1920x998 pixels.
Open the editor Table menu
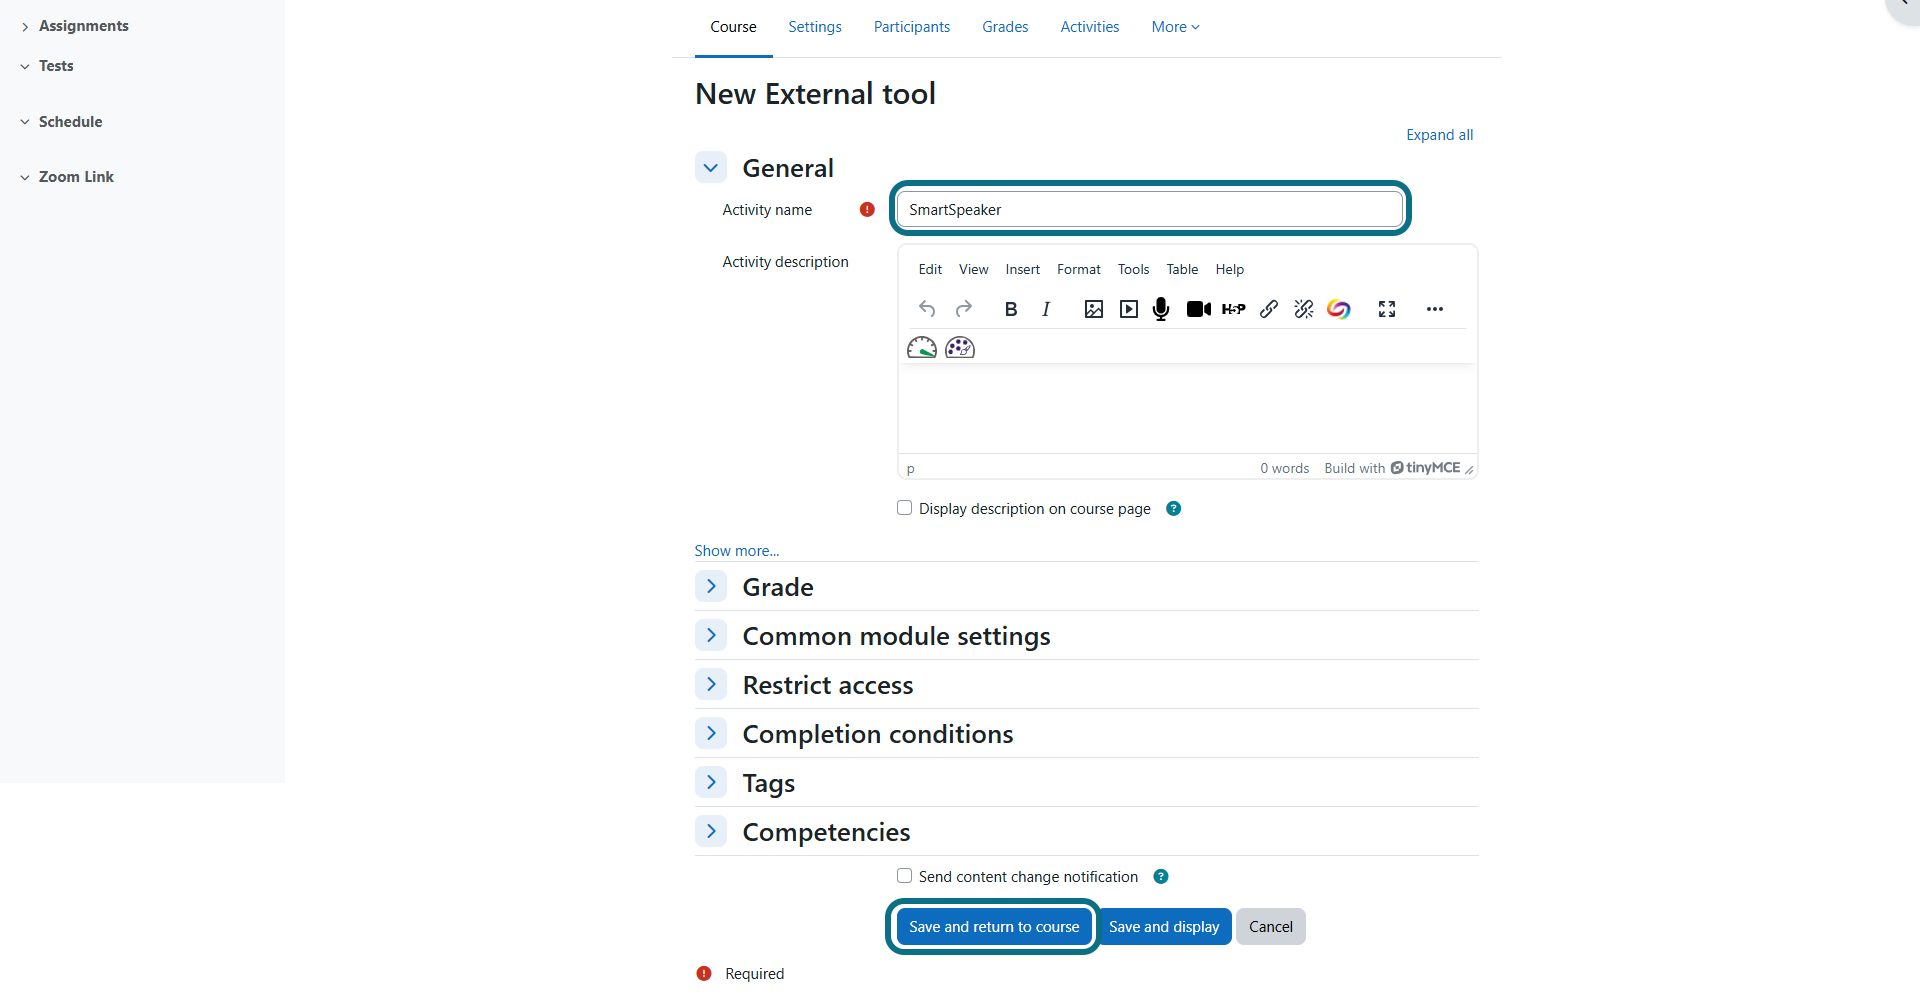1182,269
